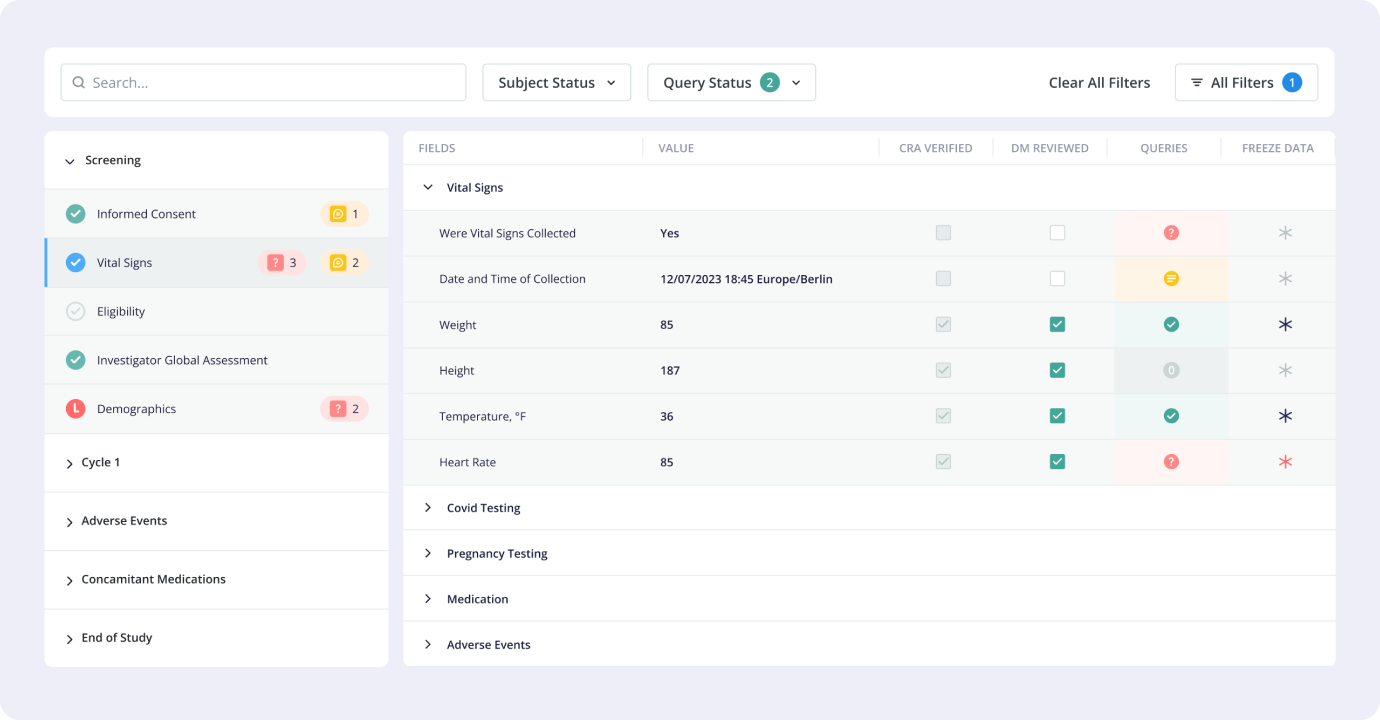Open the Query Status dropdown
The image size is (1380, 720).
point(731,83)
